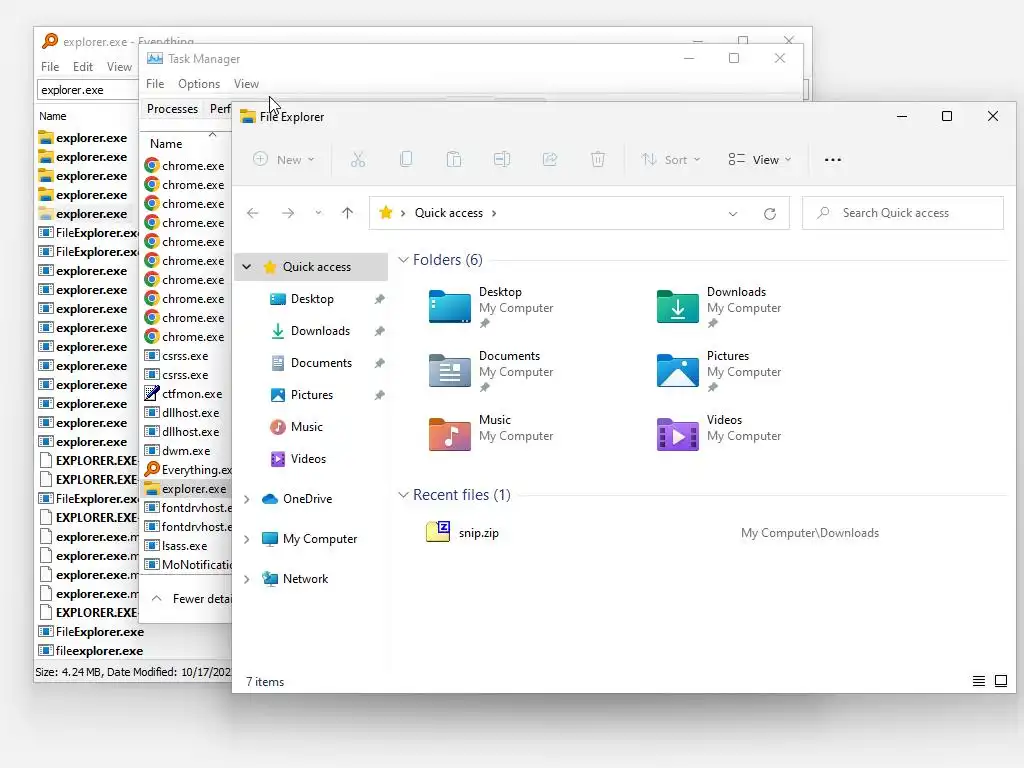Image resolution: width=1024 pixels, height=768 pixels.
Task: Open the See more ellipsis menu
Action: coord(833,159)
